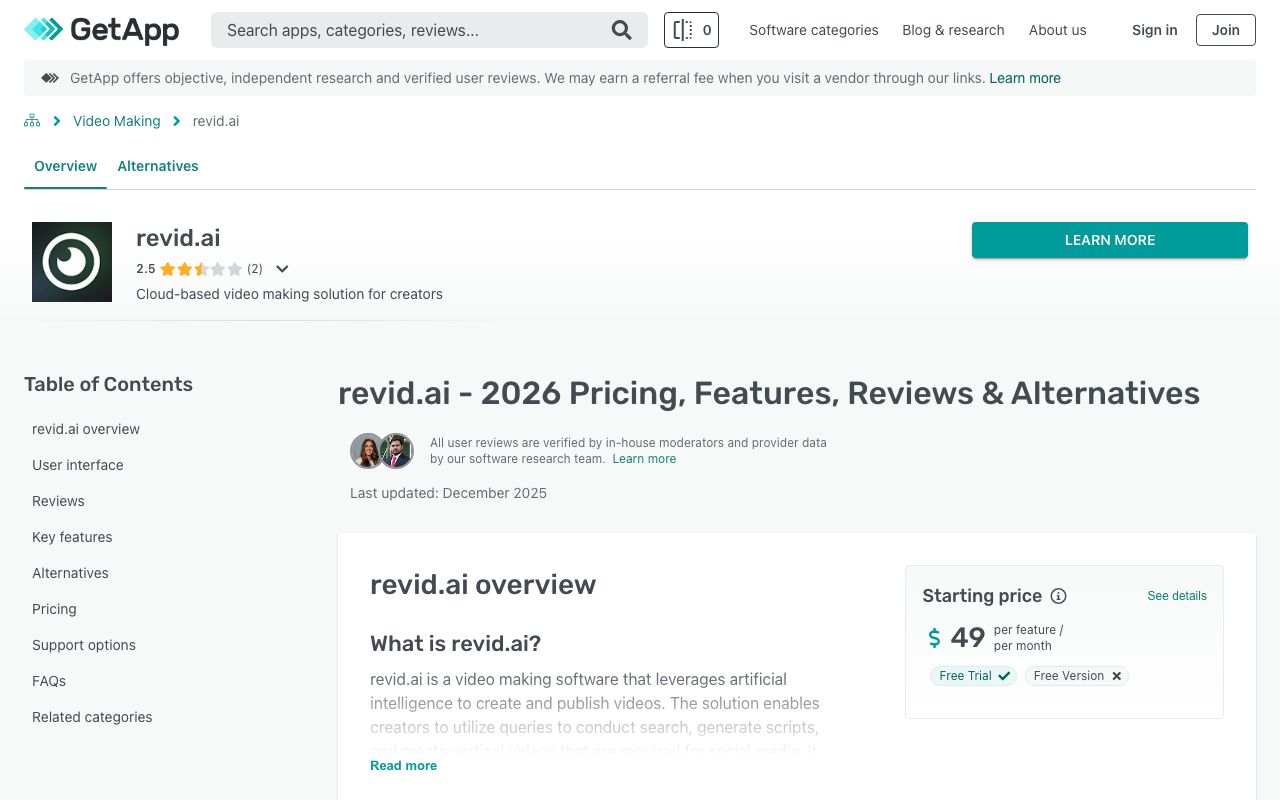Jump to revid.ai overview in contents

[x=86, y=429]
